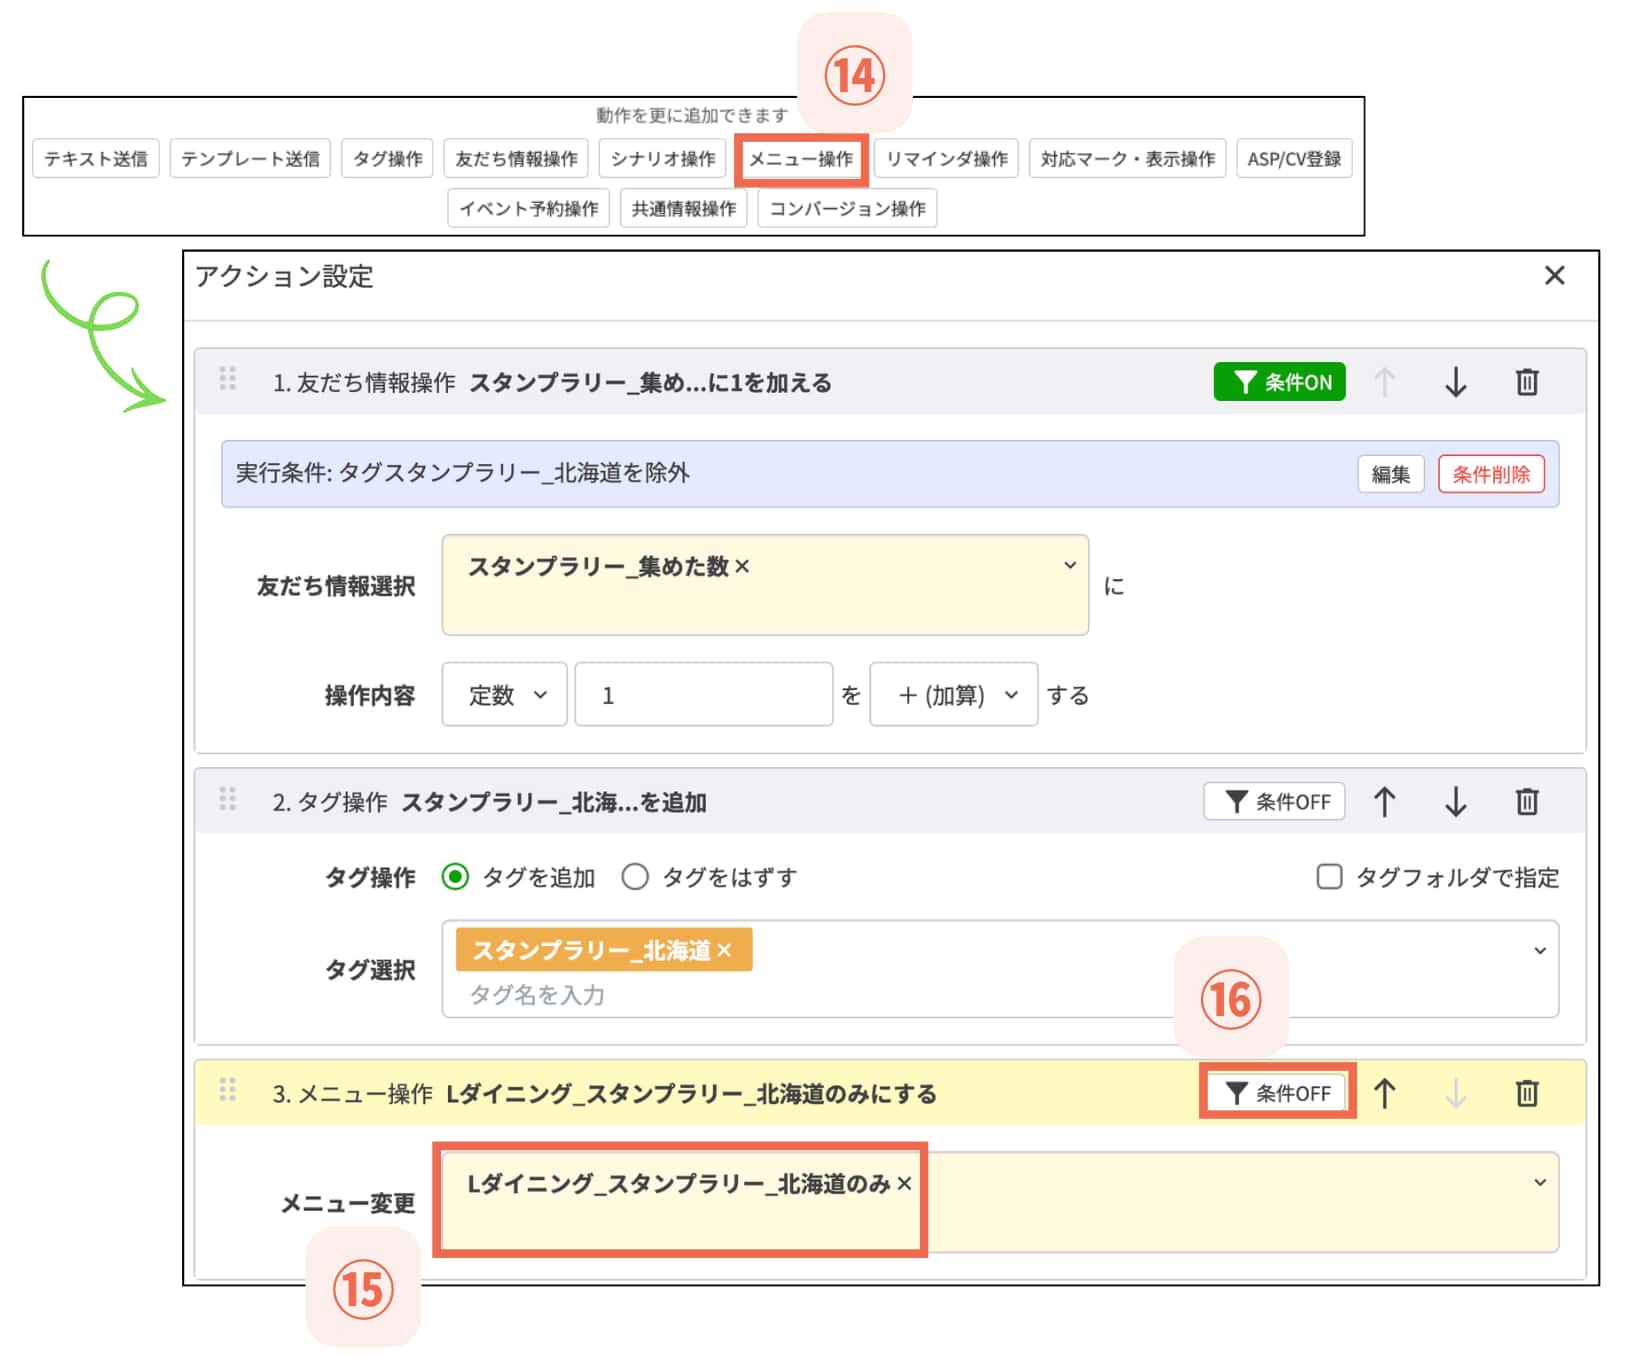Remove Lダイニング_スタンプラリー_北海道のみ via its ×
1628x1356 pixels.
(x=905, y=1184)
